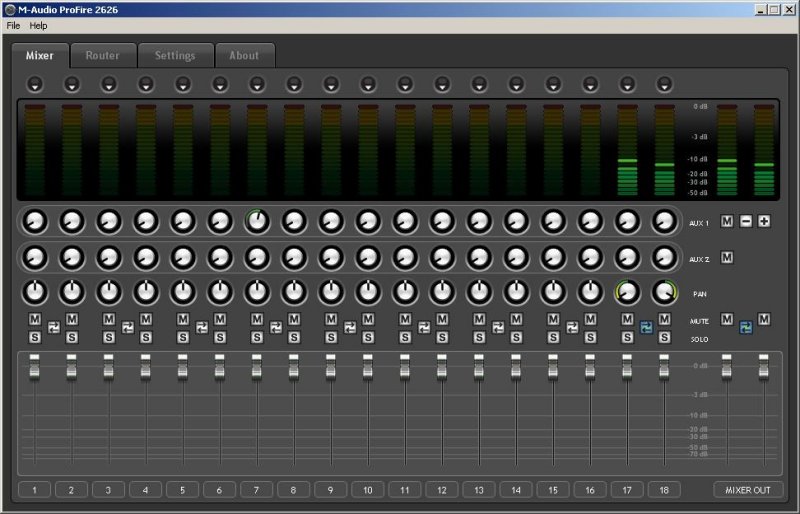Click the channel 3 fader handle
The height and width of the screenshot is (514, 800).
(109, 366)
